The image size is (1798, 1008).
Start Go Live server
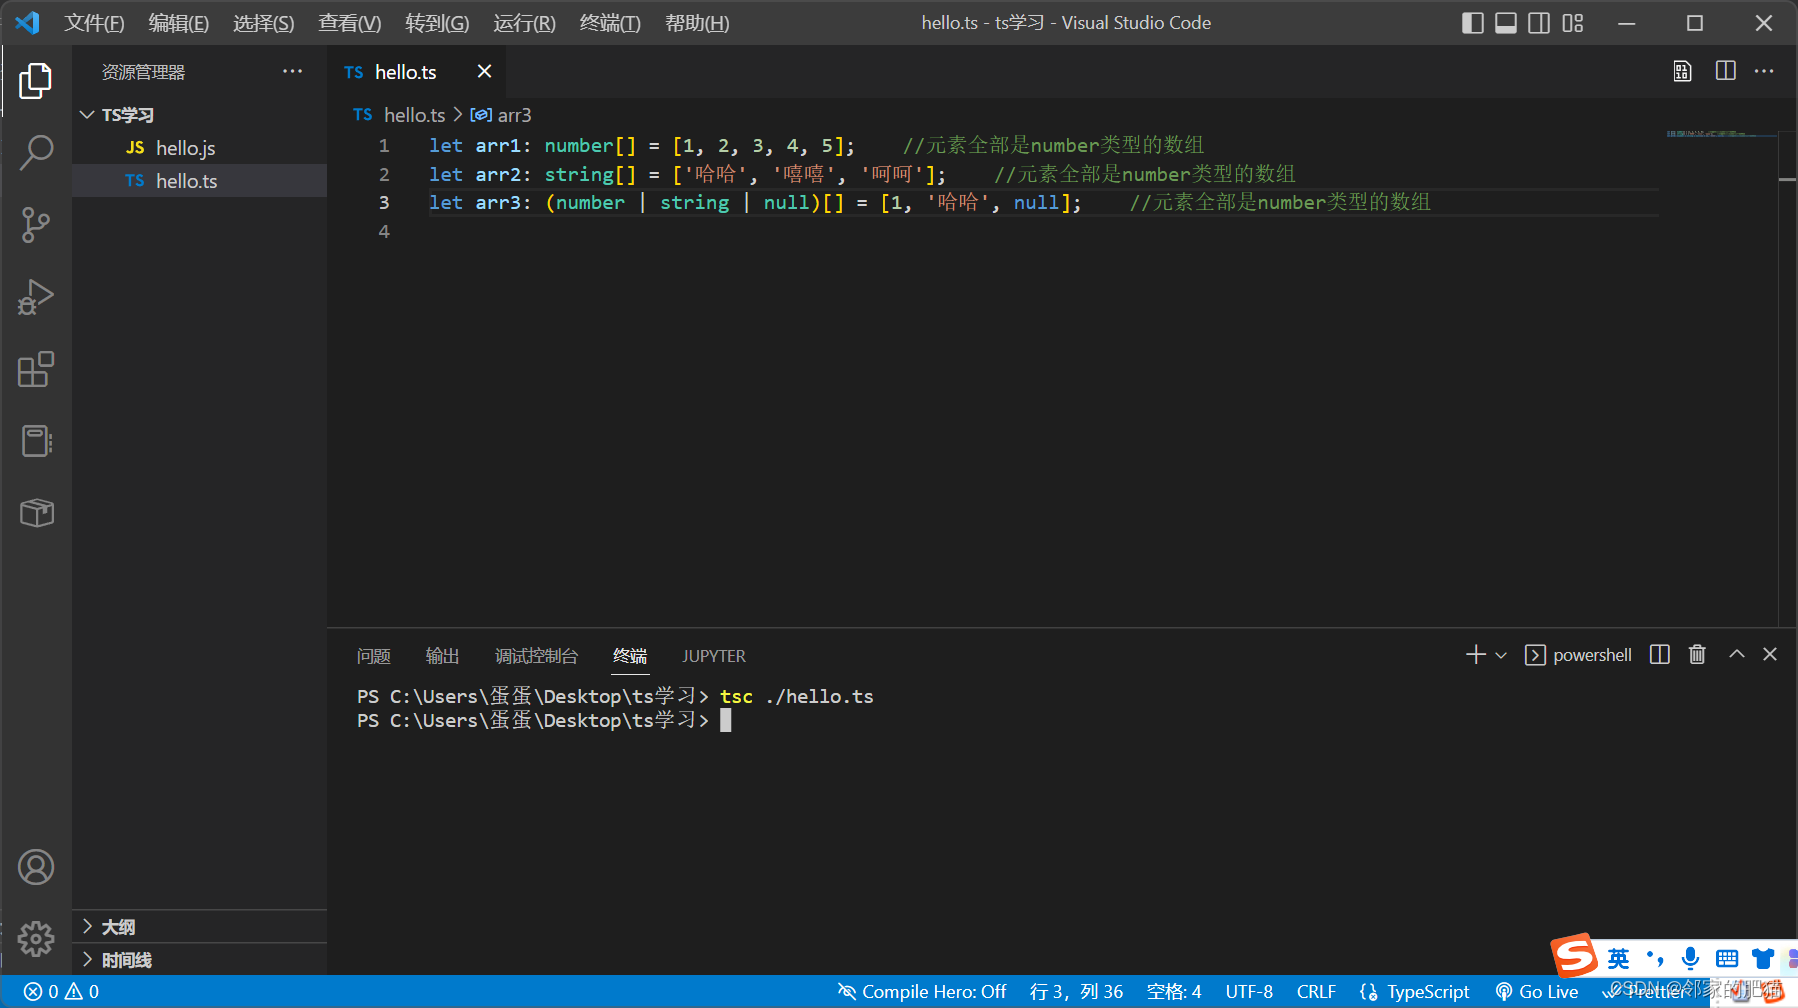point(1537,991)
